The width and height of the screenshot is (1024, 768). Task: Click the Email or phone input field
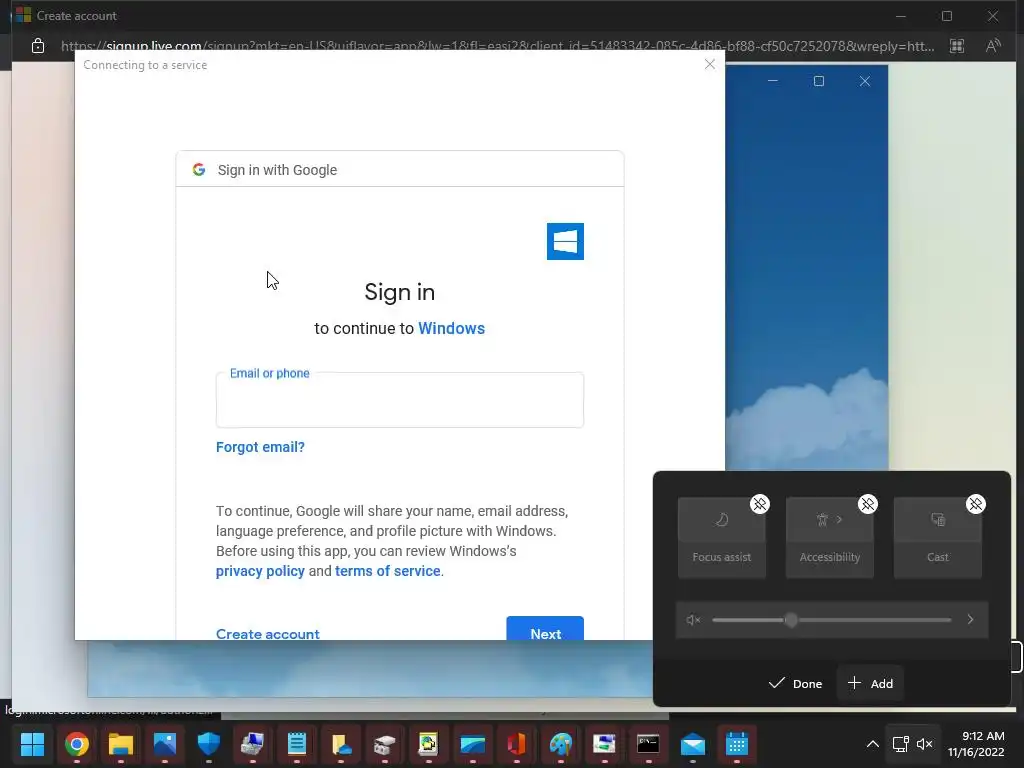pos(400,400)
